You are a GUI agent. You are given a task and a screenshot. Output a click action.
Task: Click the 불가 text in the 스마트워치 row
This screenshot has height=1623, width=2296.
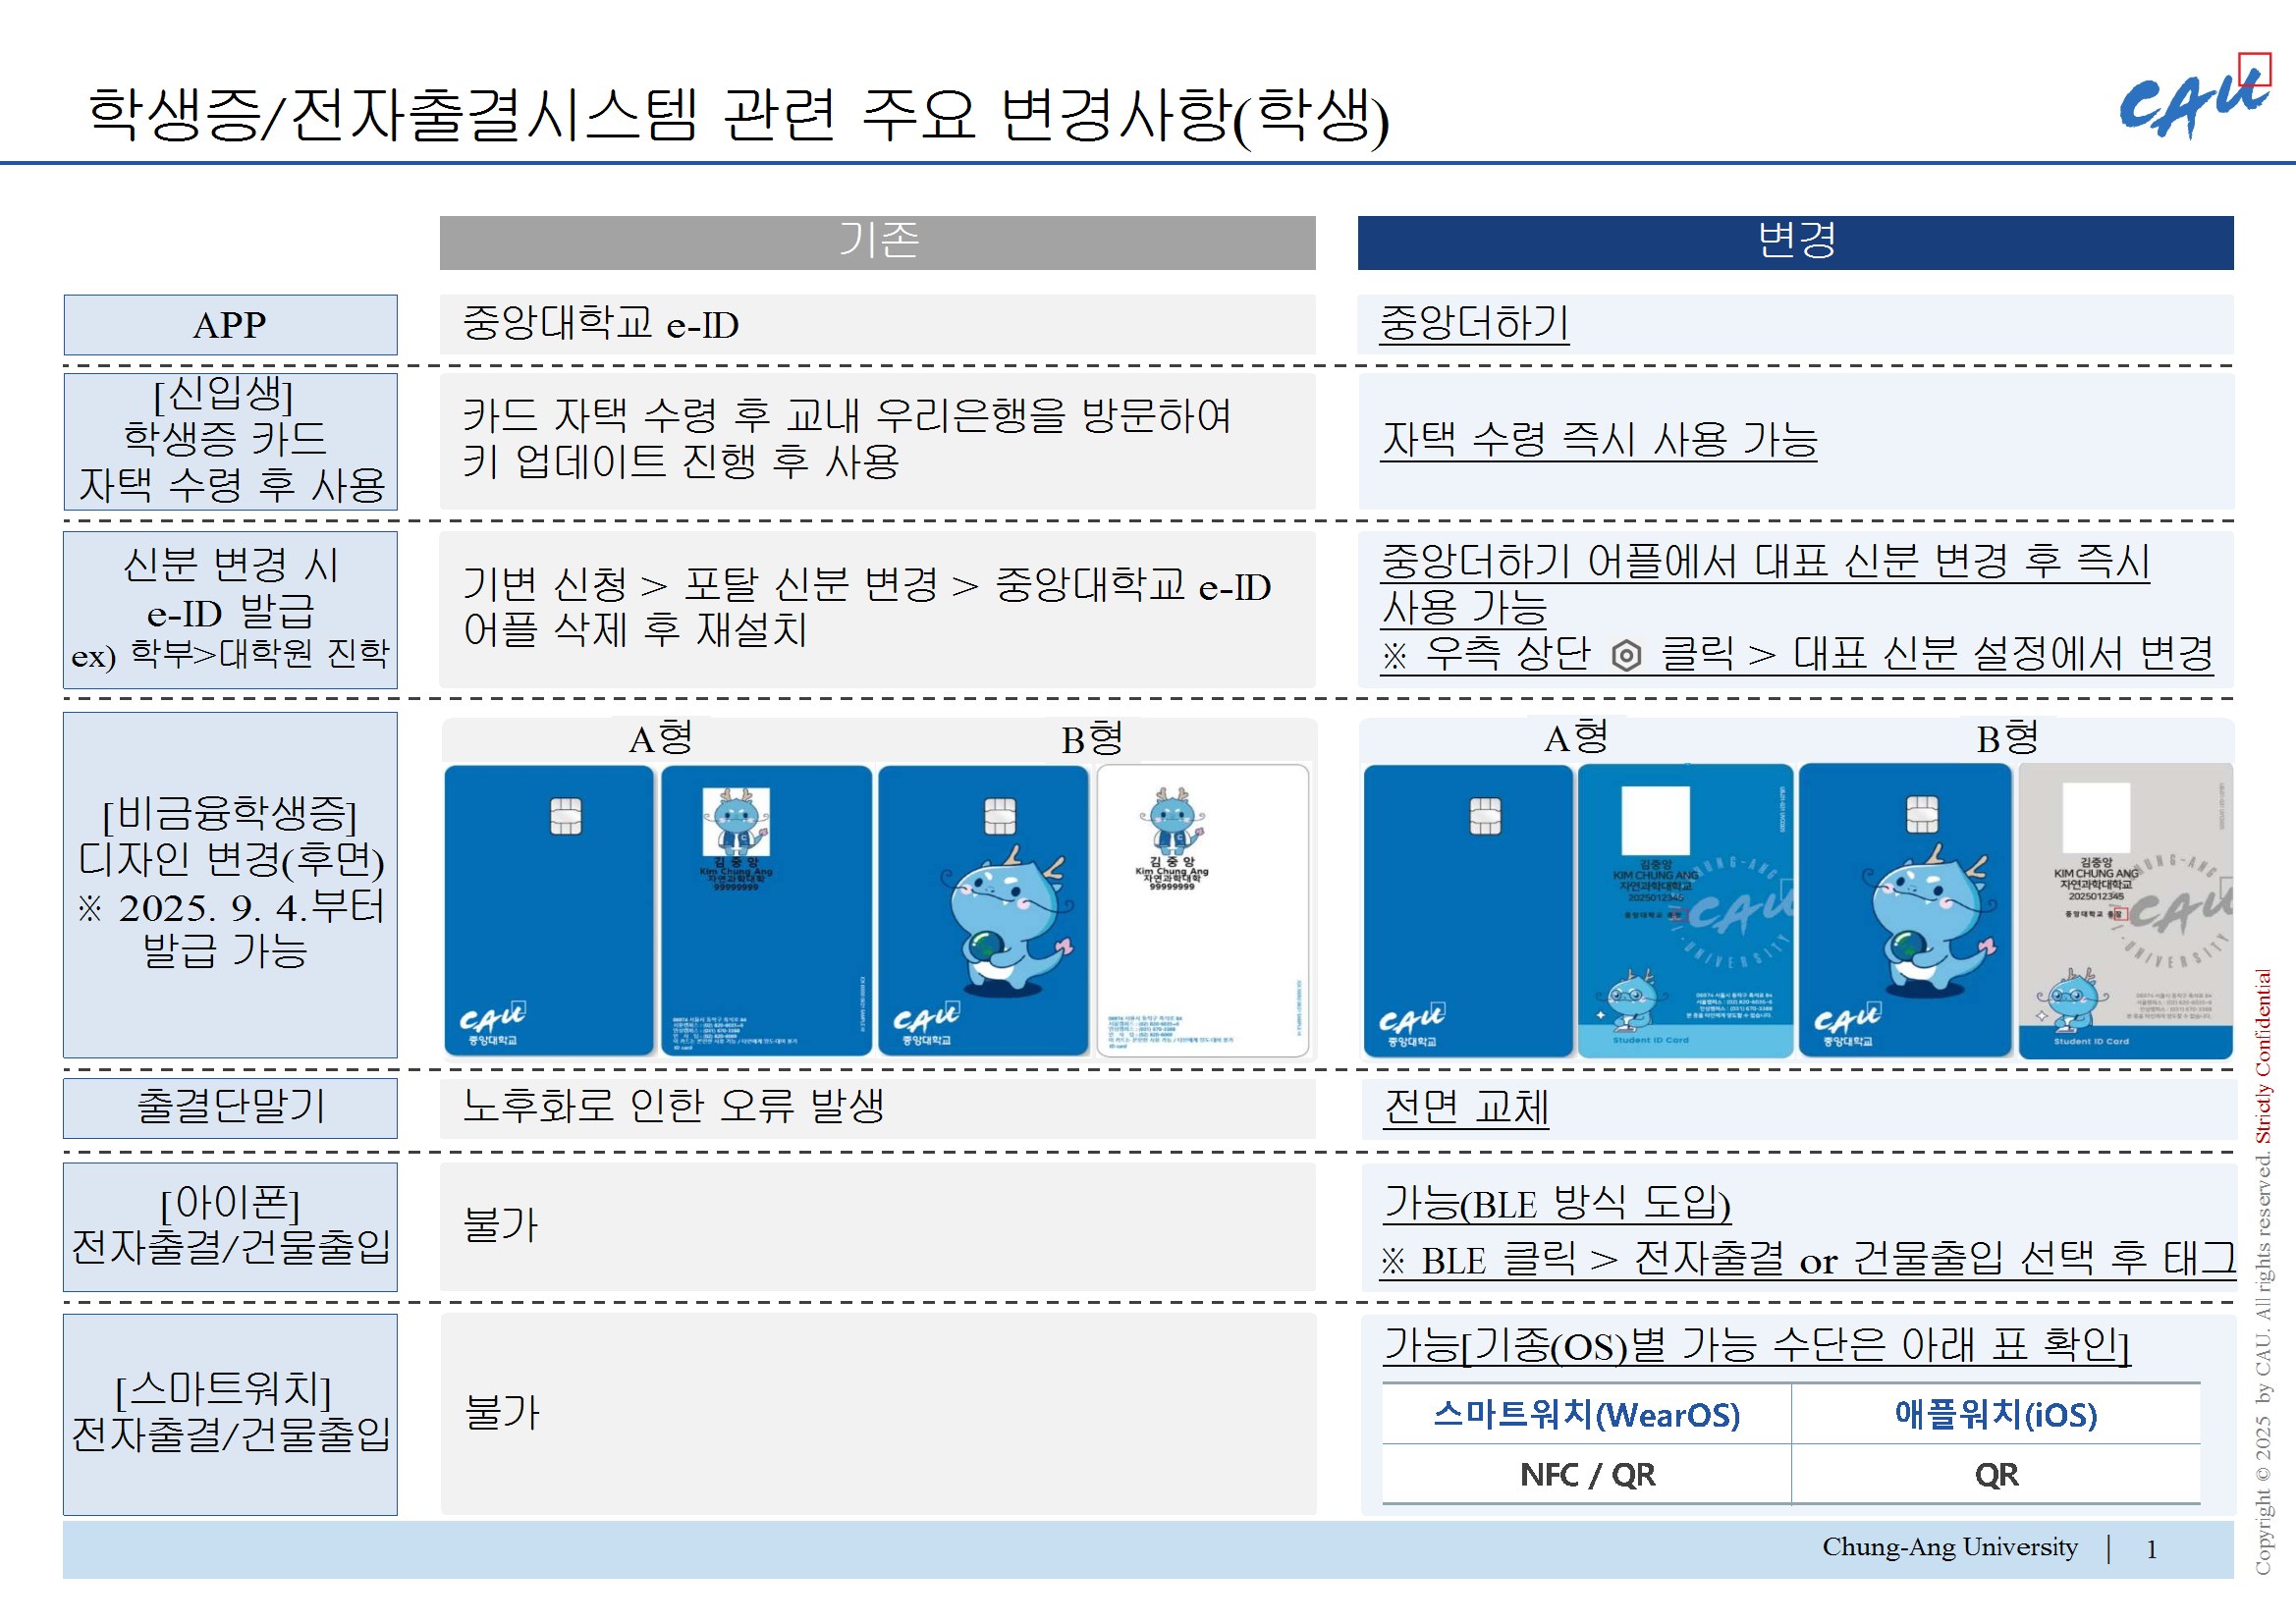pyautogui.click(x=501, y=1412)
